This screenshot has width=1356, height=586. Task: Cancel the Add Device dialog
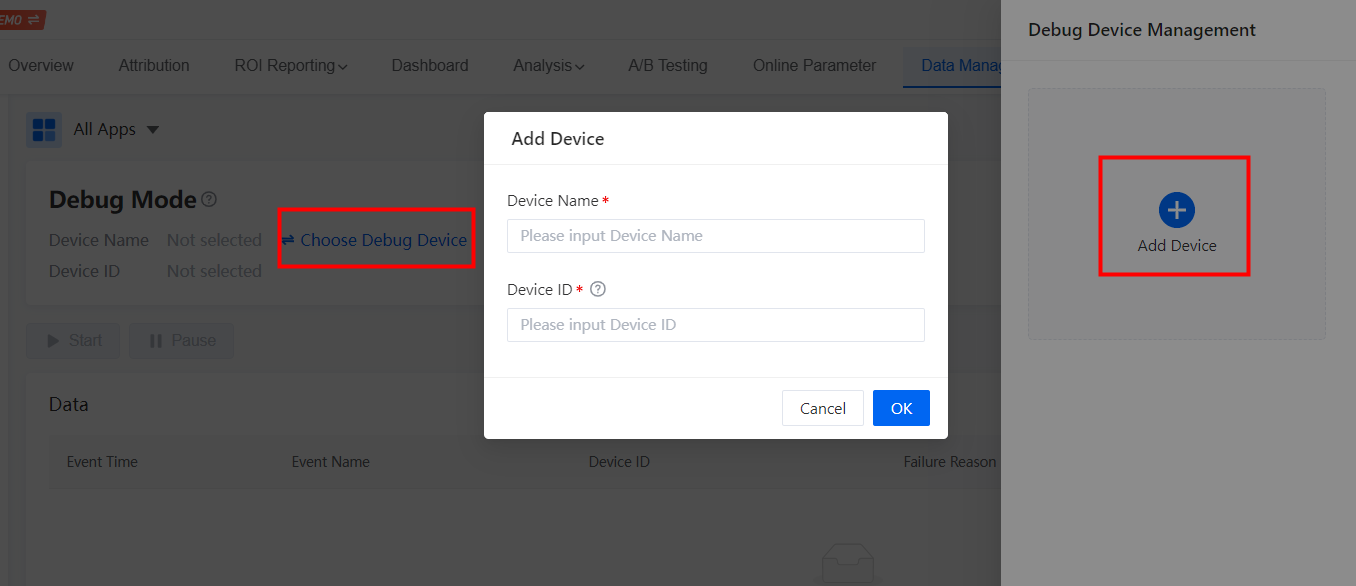click(x=822, y=408)
